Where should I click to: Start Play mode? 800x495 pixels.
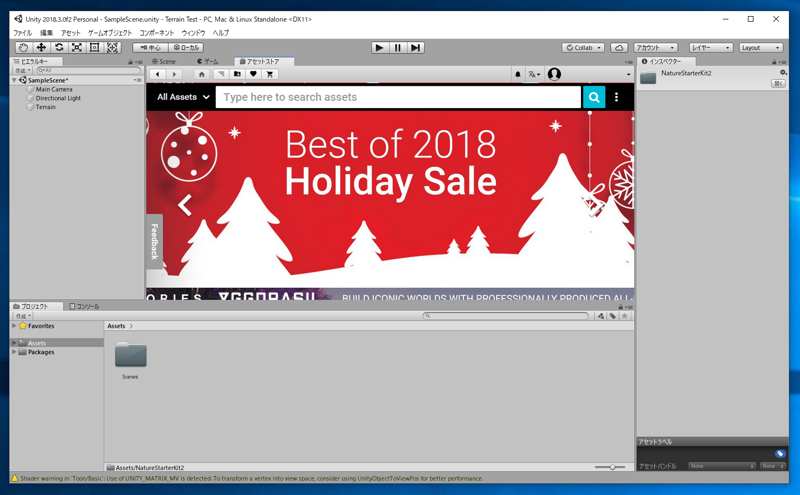(x=379, y=47)
